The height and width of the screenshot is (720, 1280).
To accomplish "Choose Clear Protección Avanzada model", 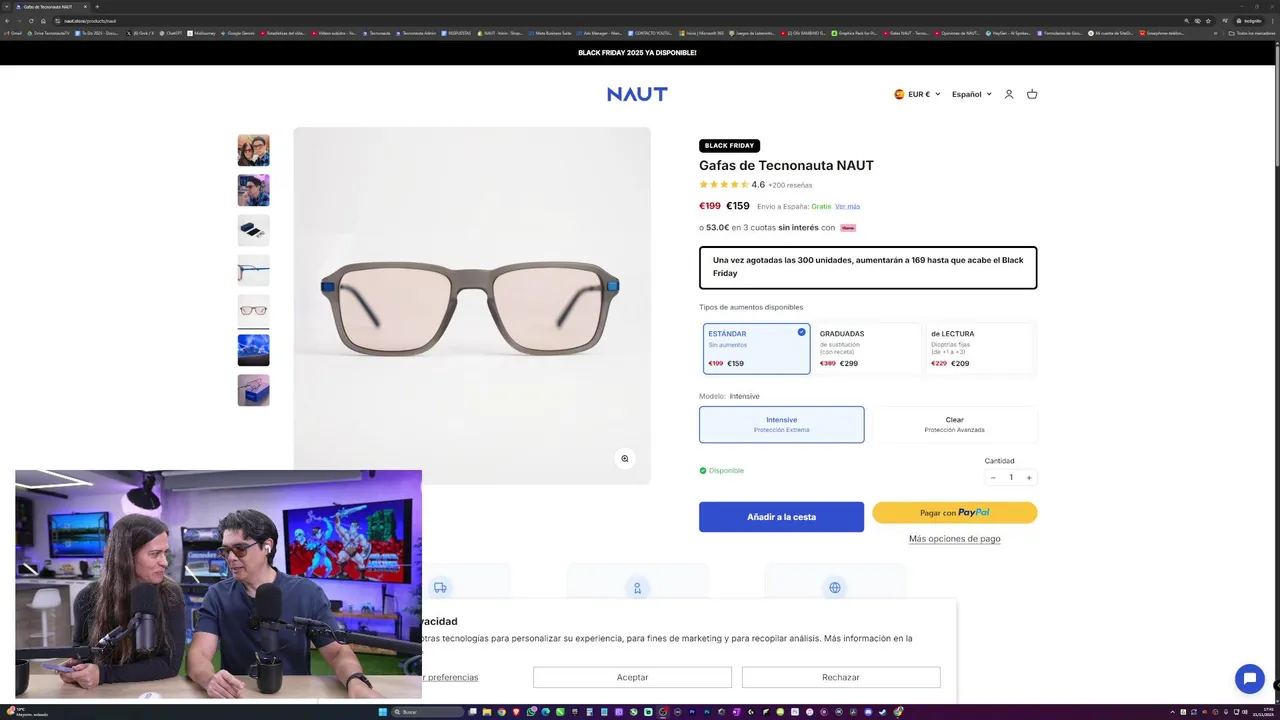I will point(955,425).
